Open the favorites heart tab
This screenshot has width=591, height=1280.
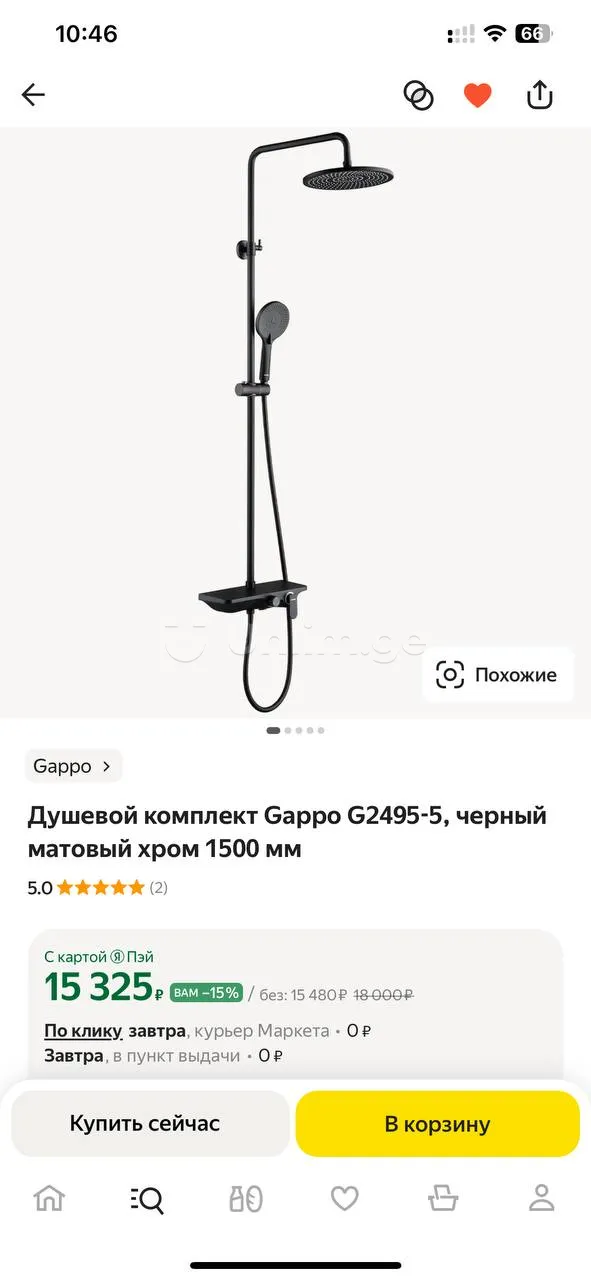[x=344, y=1198]
